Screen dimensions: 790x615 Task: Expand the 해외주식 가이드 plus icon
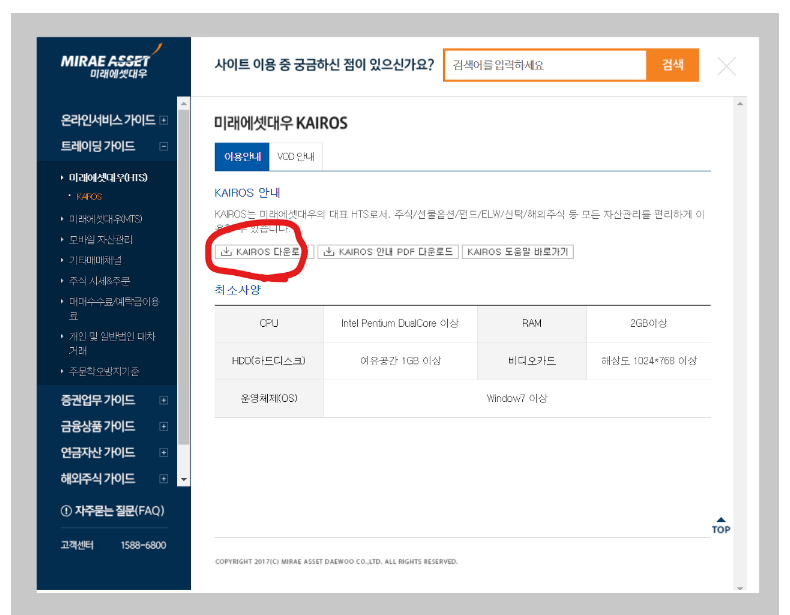163,479
